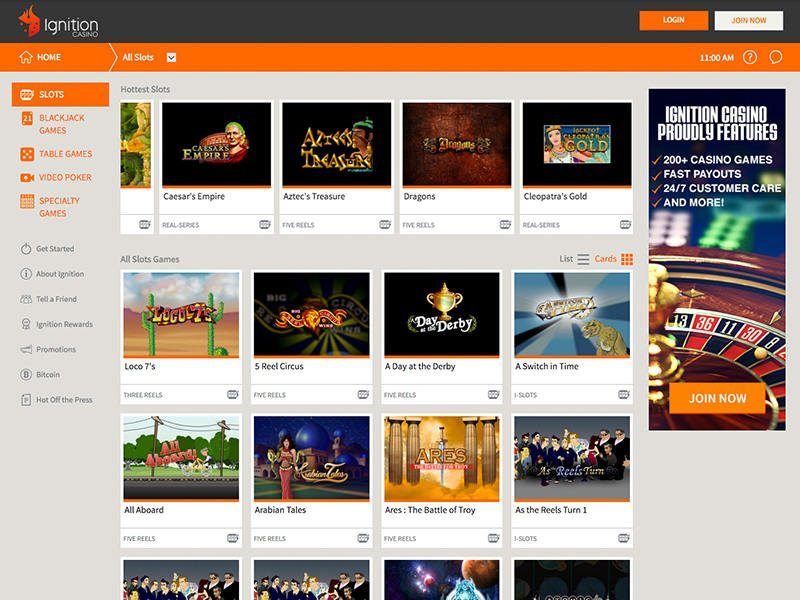Click the Tell a Friend people icon

pos(26,299)
